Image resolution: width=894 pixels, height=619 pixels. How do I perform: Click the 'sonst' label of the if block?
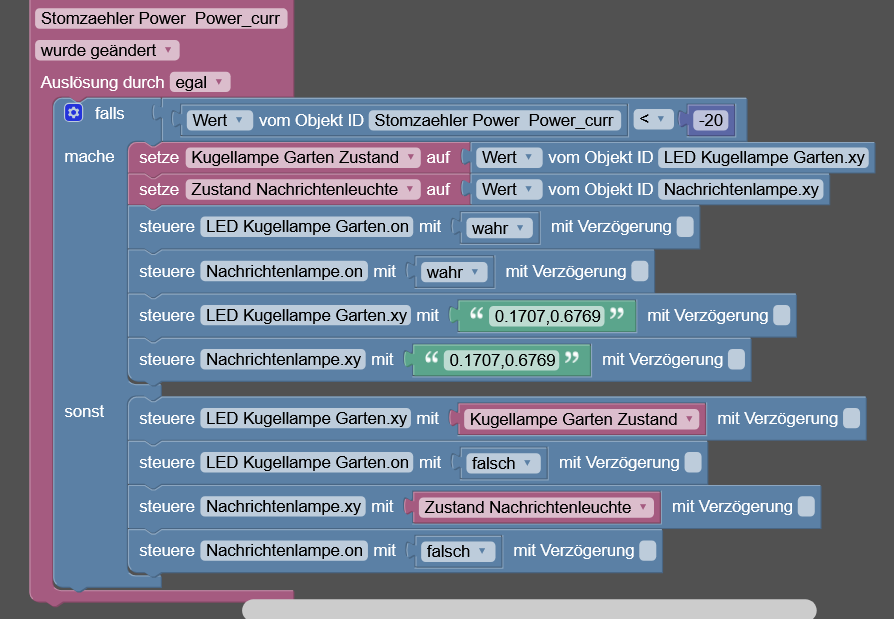click(x=84, y=412)
